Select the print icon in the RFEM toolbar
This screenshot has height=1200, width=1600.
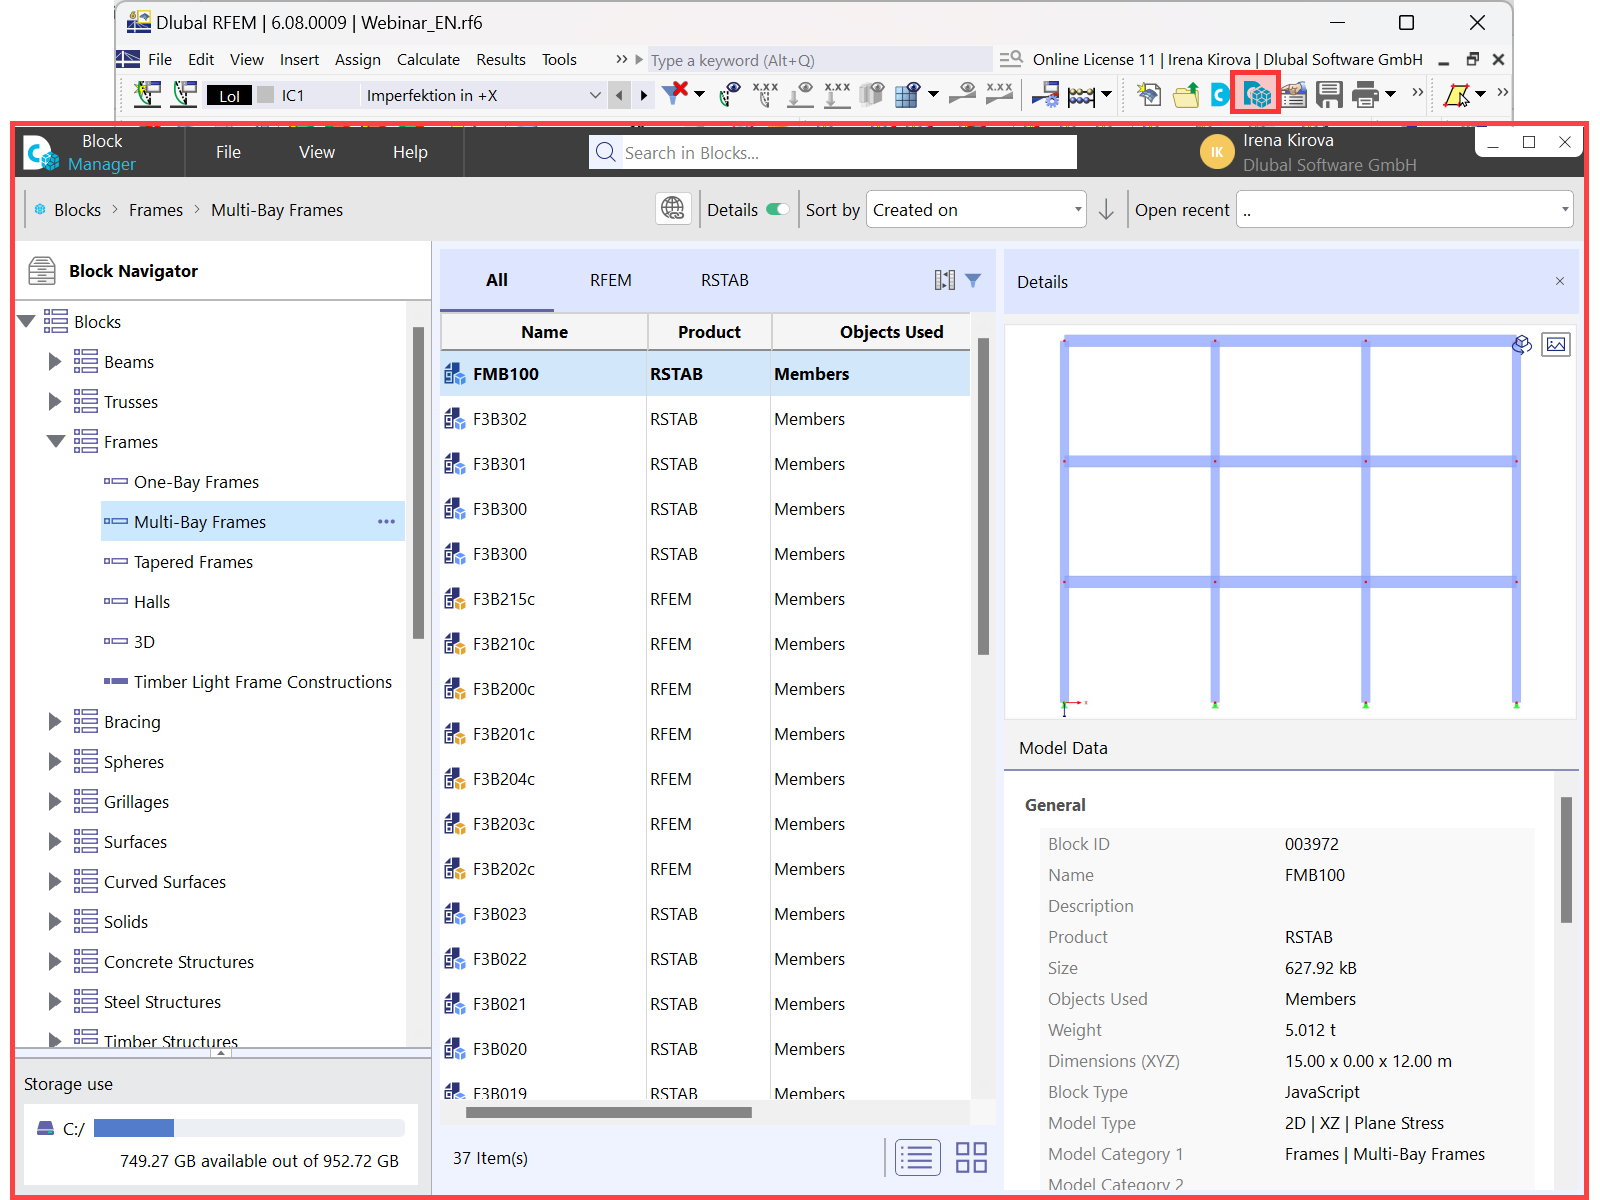[x=1368, y=94]
